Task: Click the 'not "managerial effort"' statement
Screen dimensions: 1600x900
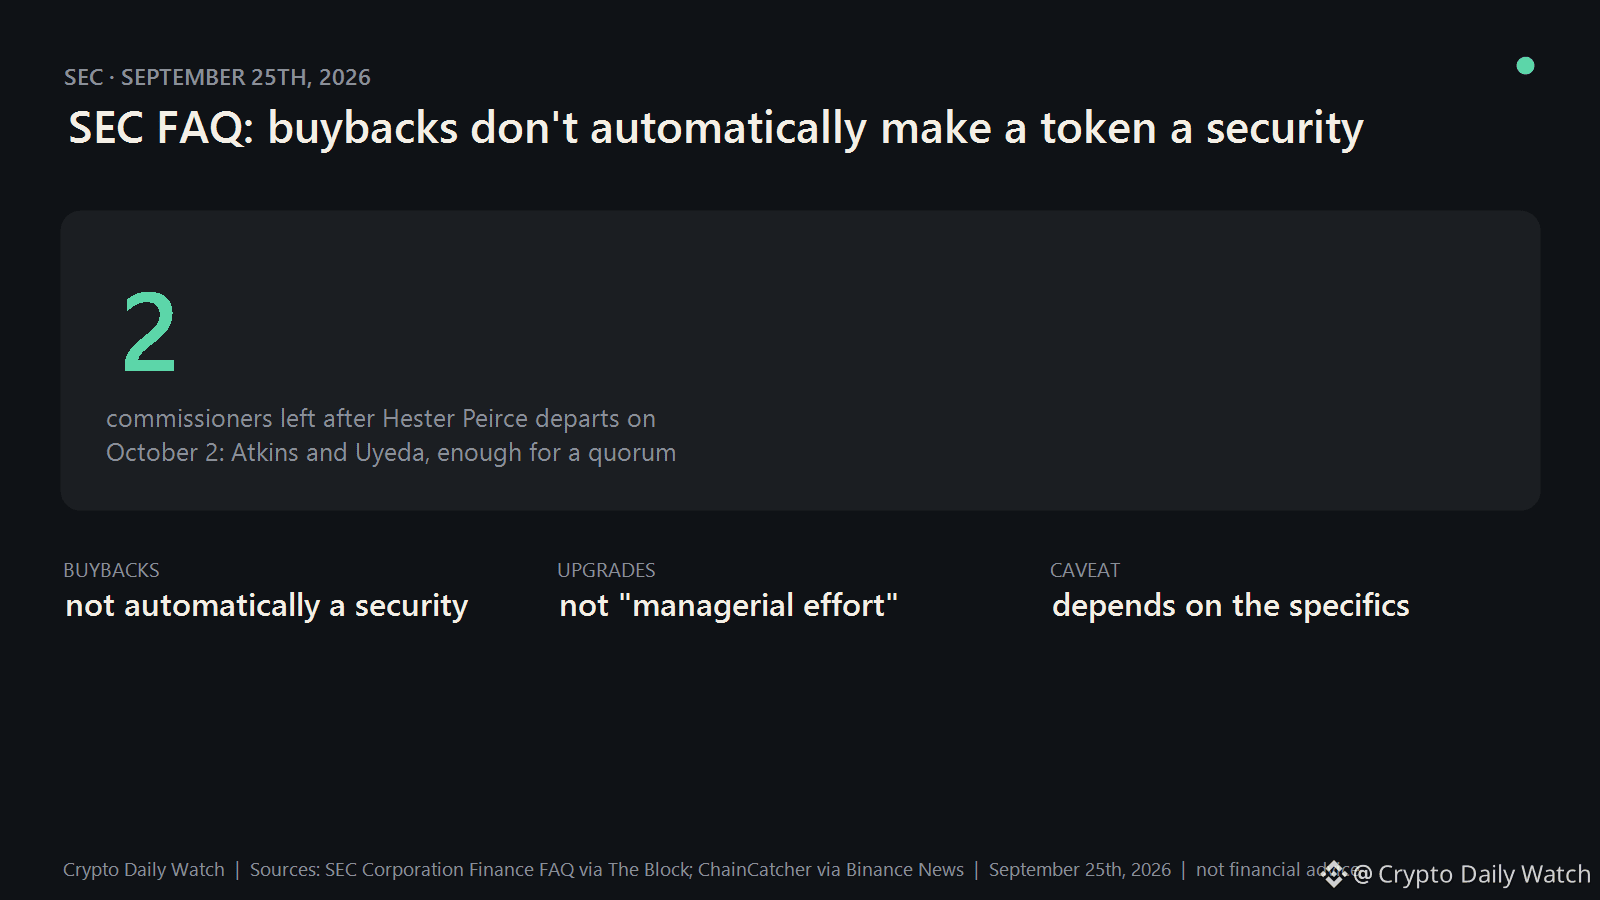Action: 728,606
